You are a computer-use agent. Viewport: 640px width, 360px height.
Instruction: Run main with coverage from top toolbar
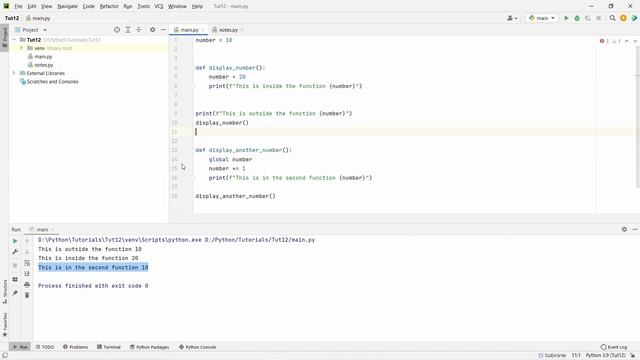(x=588, y=18)
